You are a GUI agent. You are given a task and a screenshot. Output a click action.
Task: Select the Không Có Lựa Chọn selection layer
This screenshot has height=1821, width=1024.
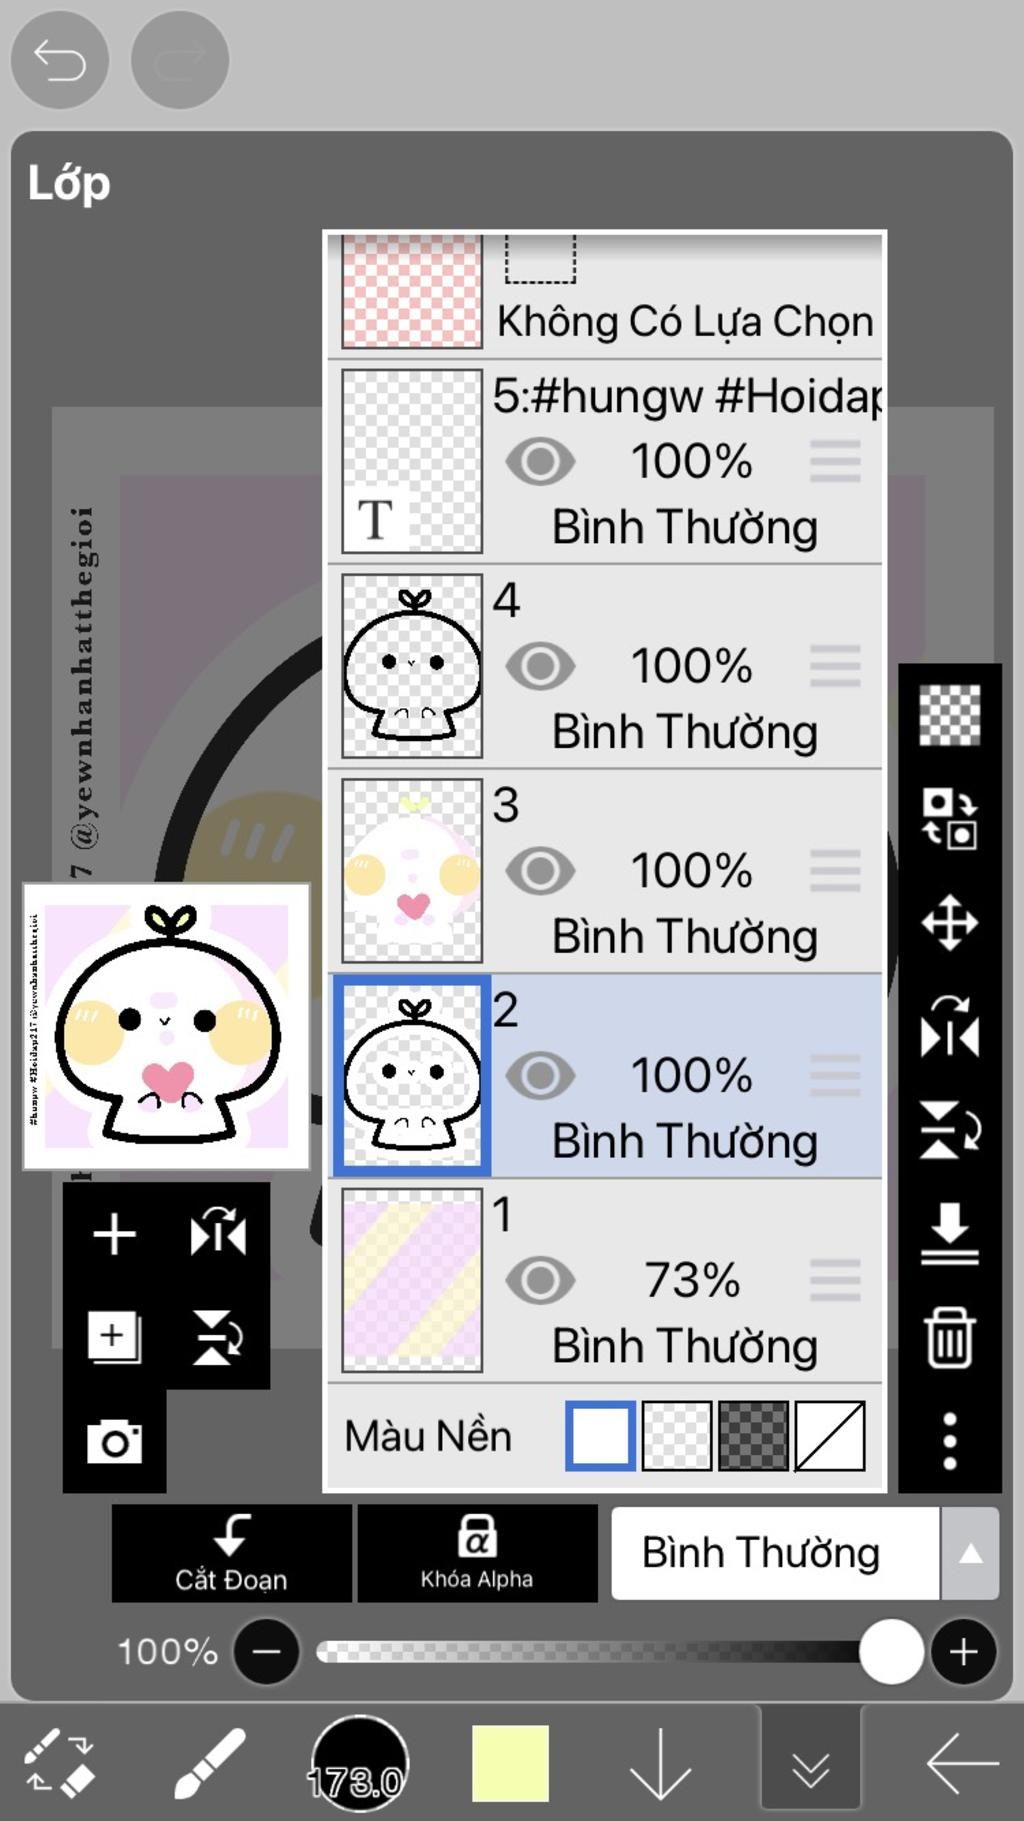[x=606, y=293]
